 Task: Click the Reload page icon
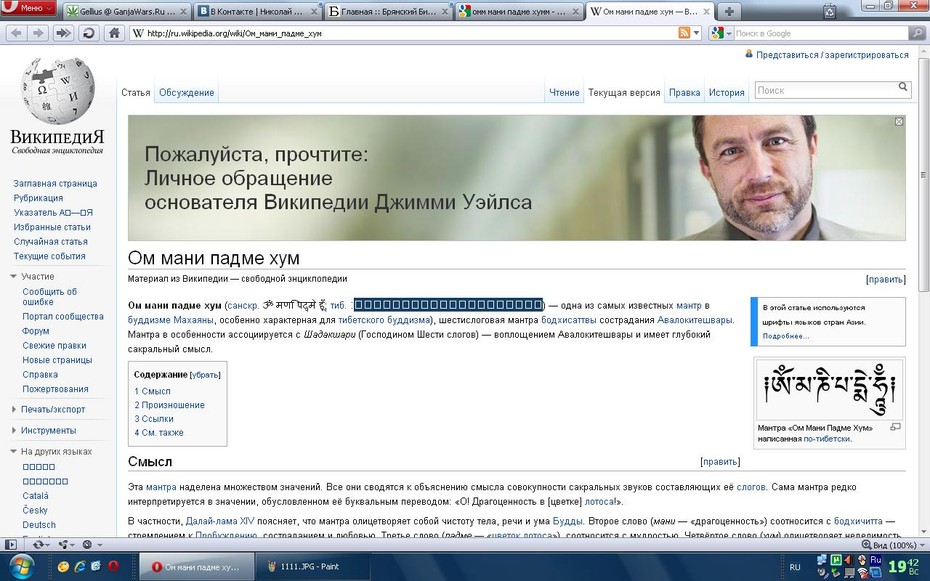[x=88, y=33]
